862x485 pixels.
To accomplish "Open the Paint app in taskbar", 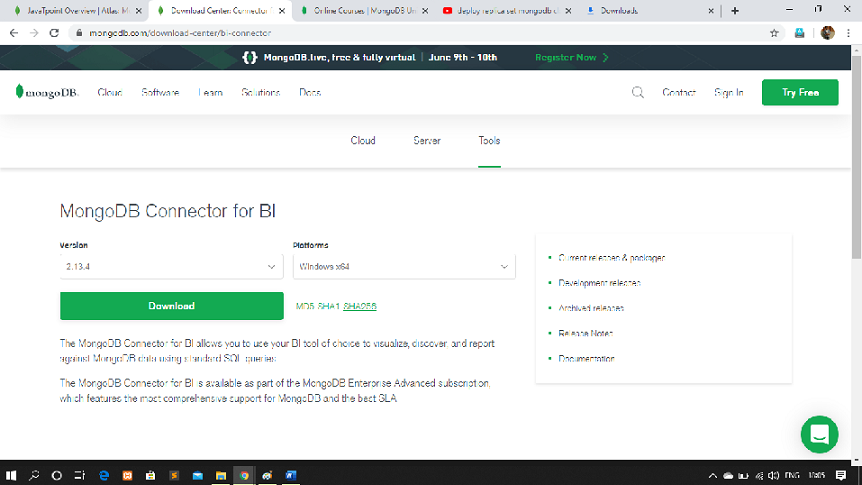I will tap(267, 475).
